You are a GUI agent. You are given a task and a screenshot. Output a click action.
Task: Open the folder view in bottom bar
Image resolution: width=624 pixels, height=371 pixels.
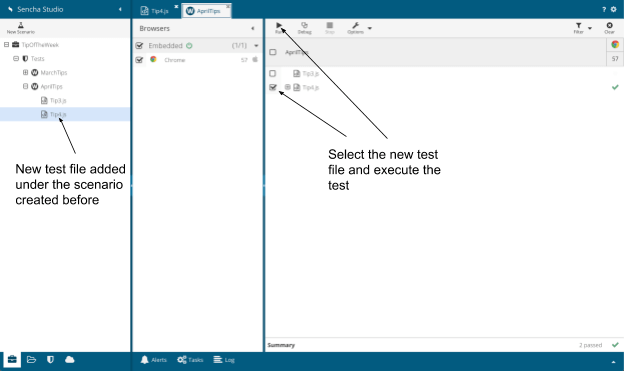[x=31, y=359]
